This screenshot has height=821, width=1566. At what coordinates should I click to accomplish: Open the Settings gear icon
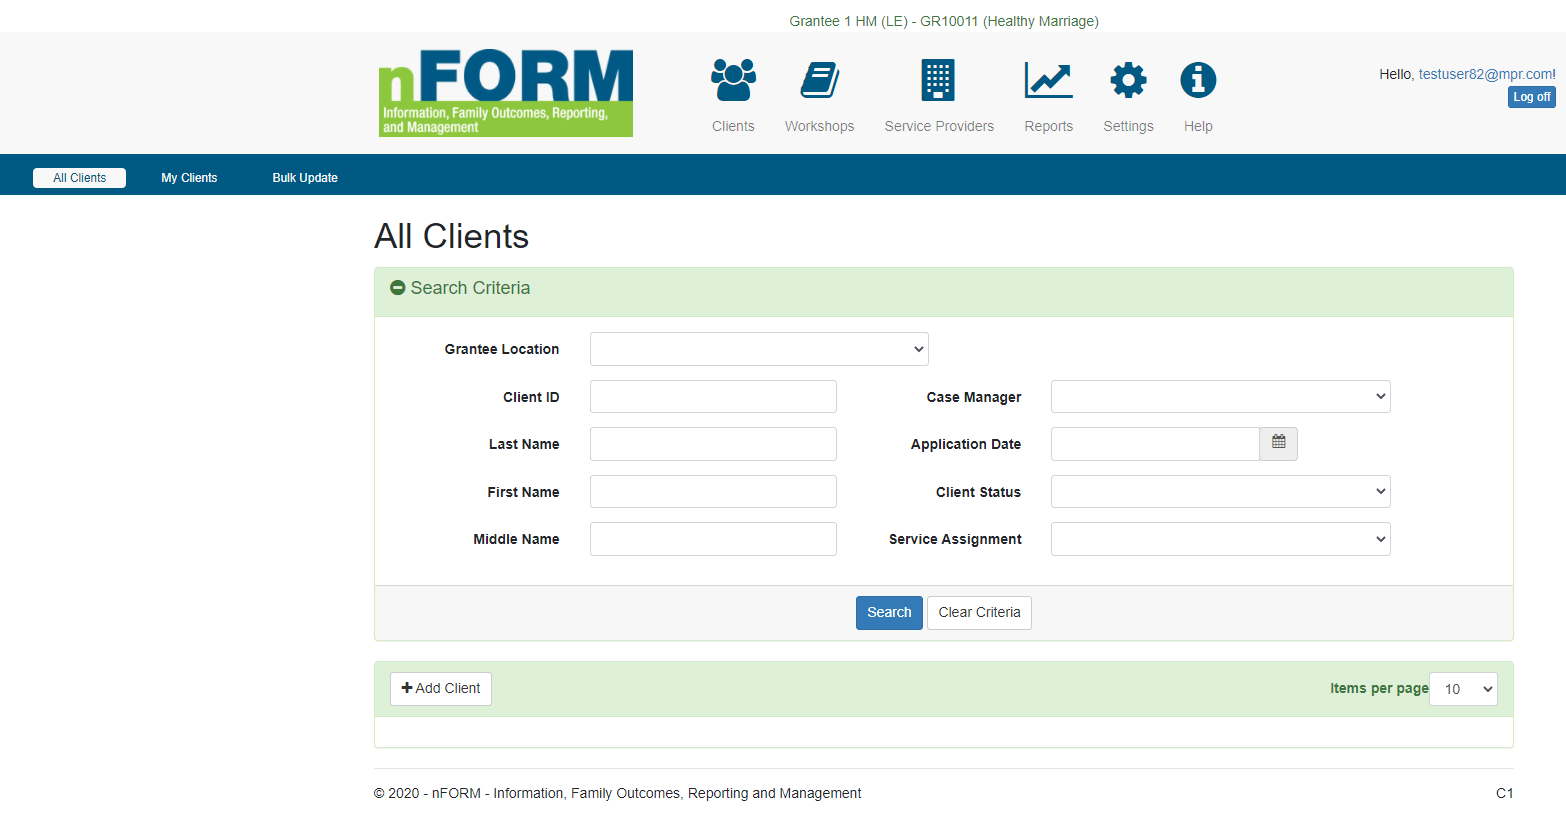(x=1128, y=81)
